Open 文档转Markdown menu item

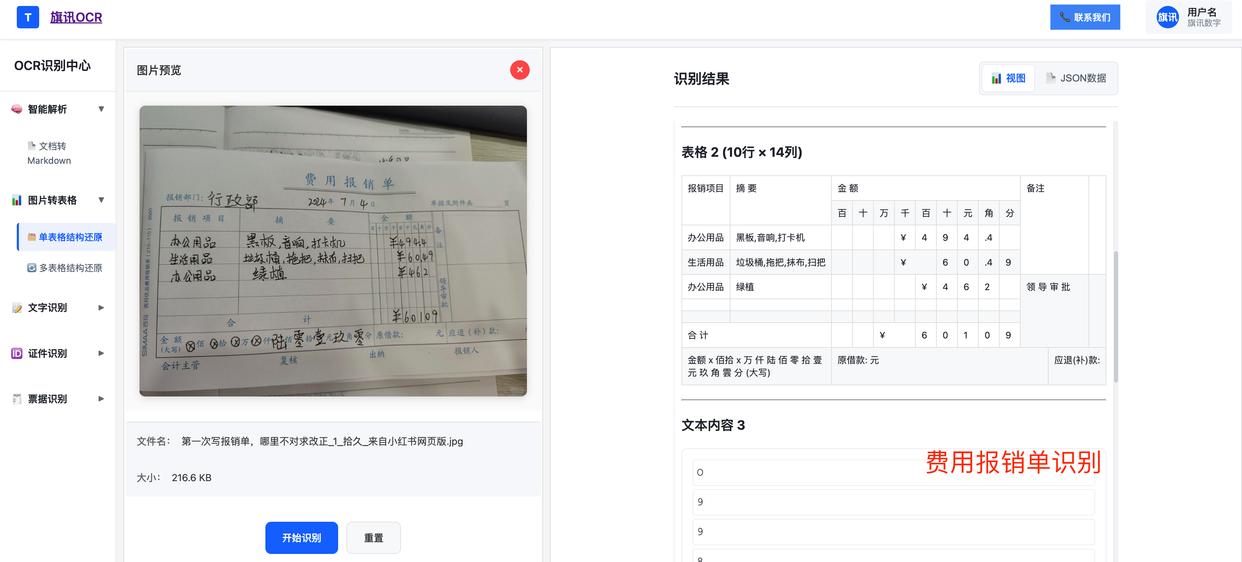(49, 153)
